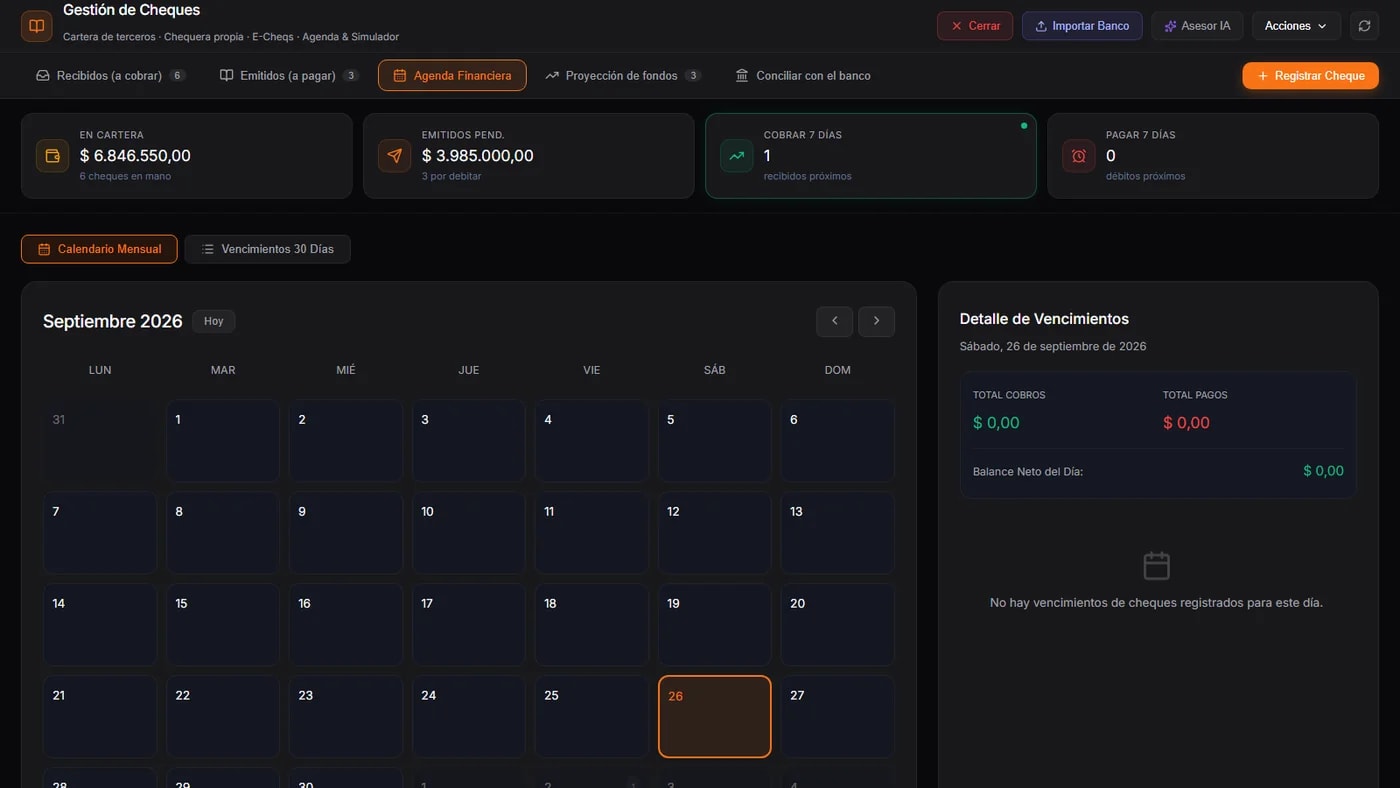Click the Pagar 7 Días summary card

tap(1213, 156)
